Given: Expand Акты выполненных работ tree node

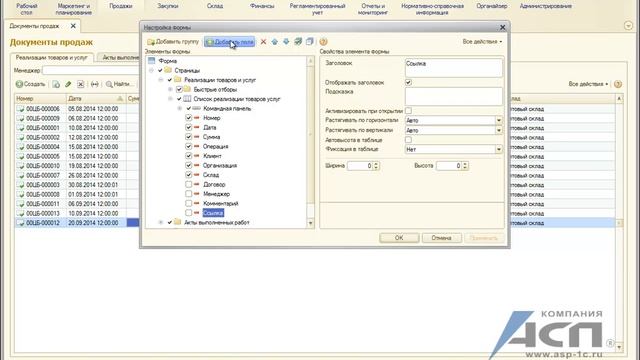Looking at the screenshot, I should pos(161,222).
